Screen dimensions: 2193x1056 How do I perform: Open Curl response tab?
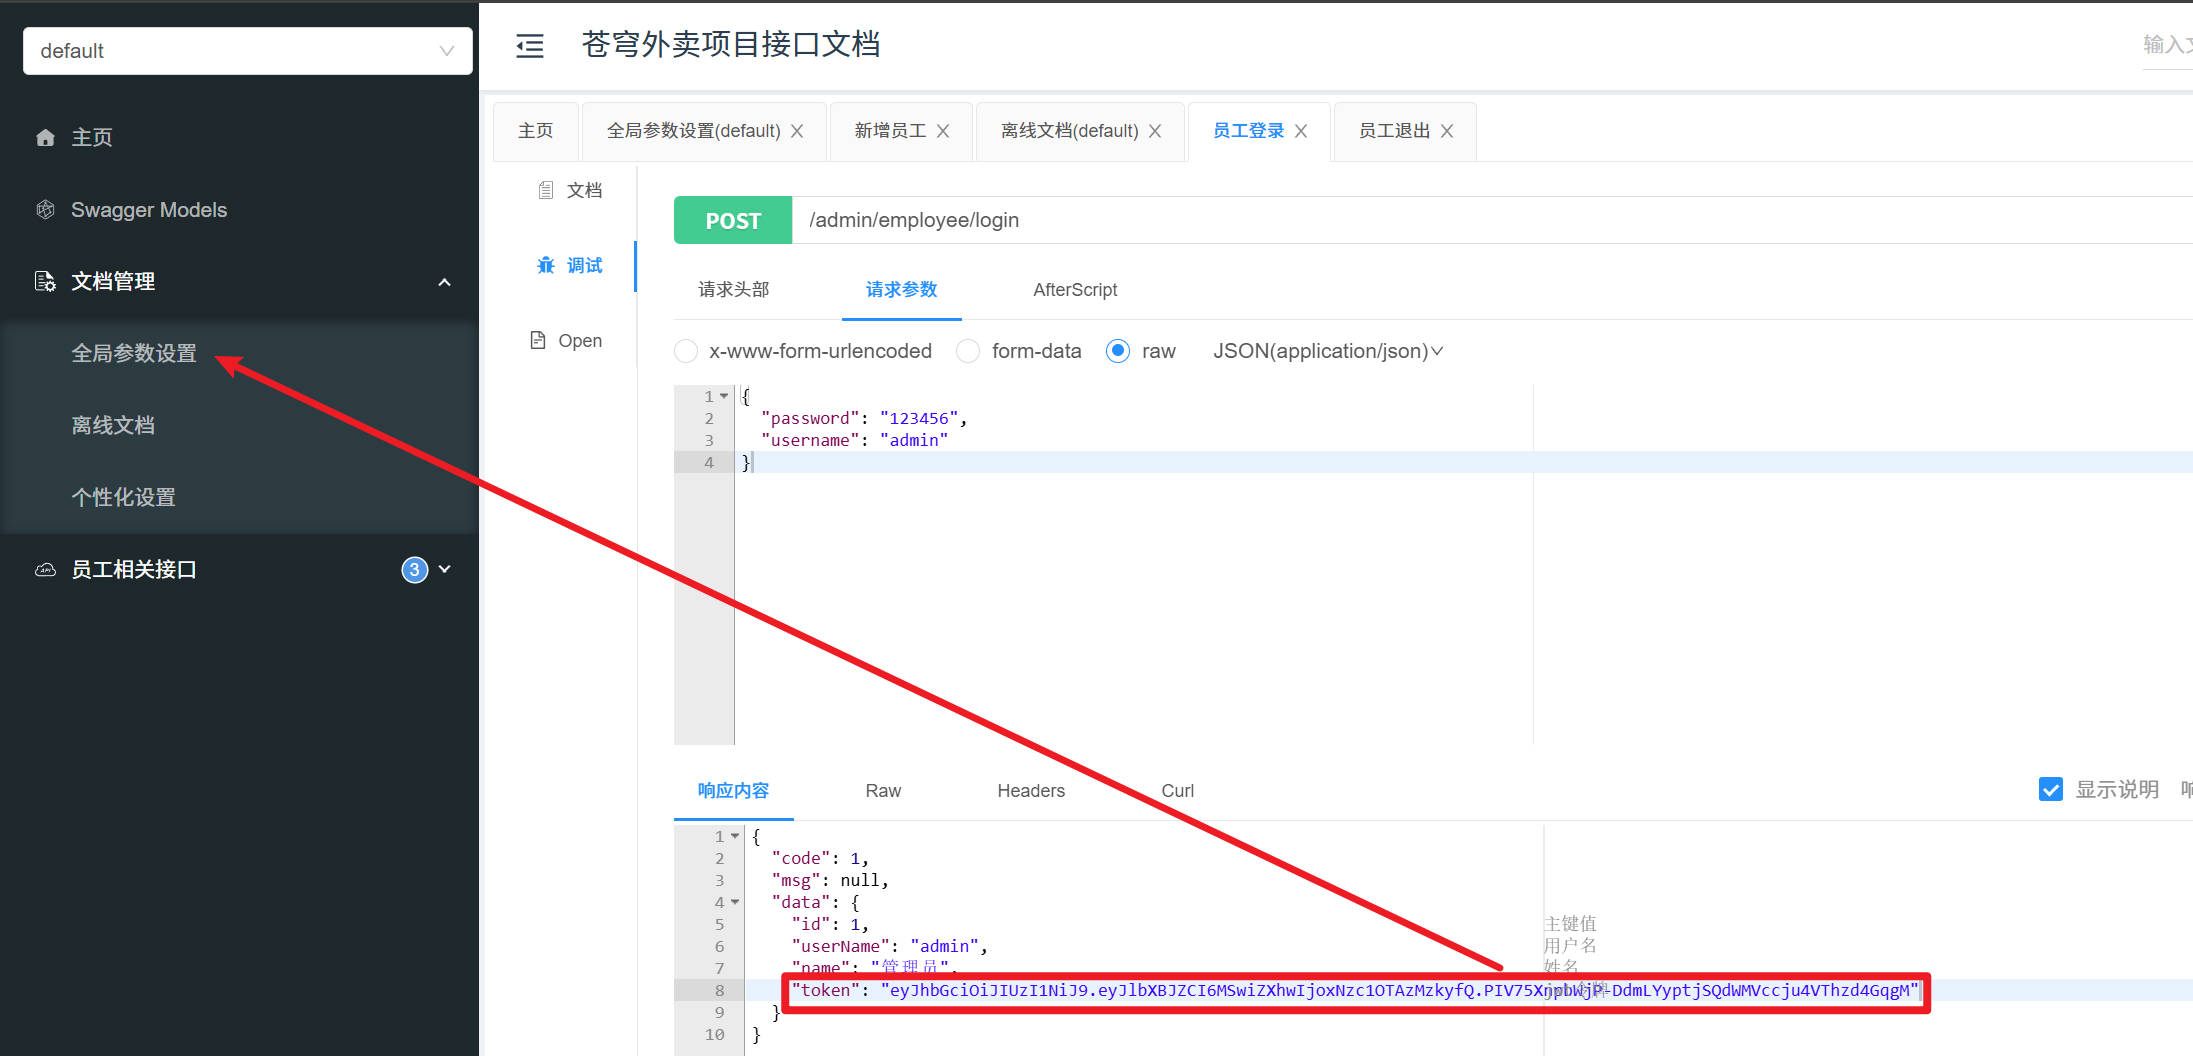(x=1177, y=791)
